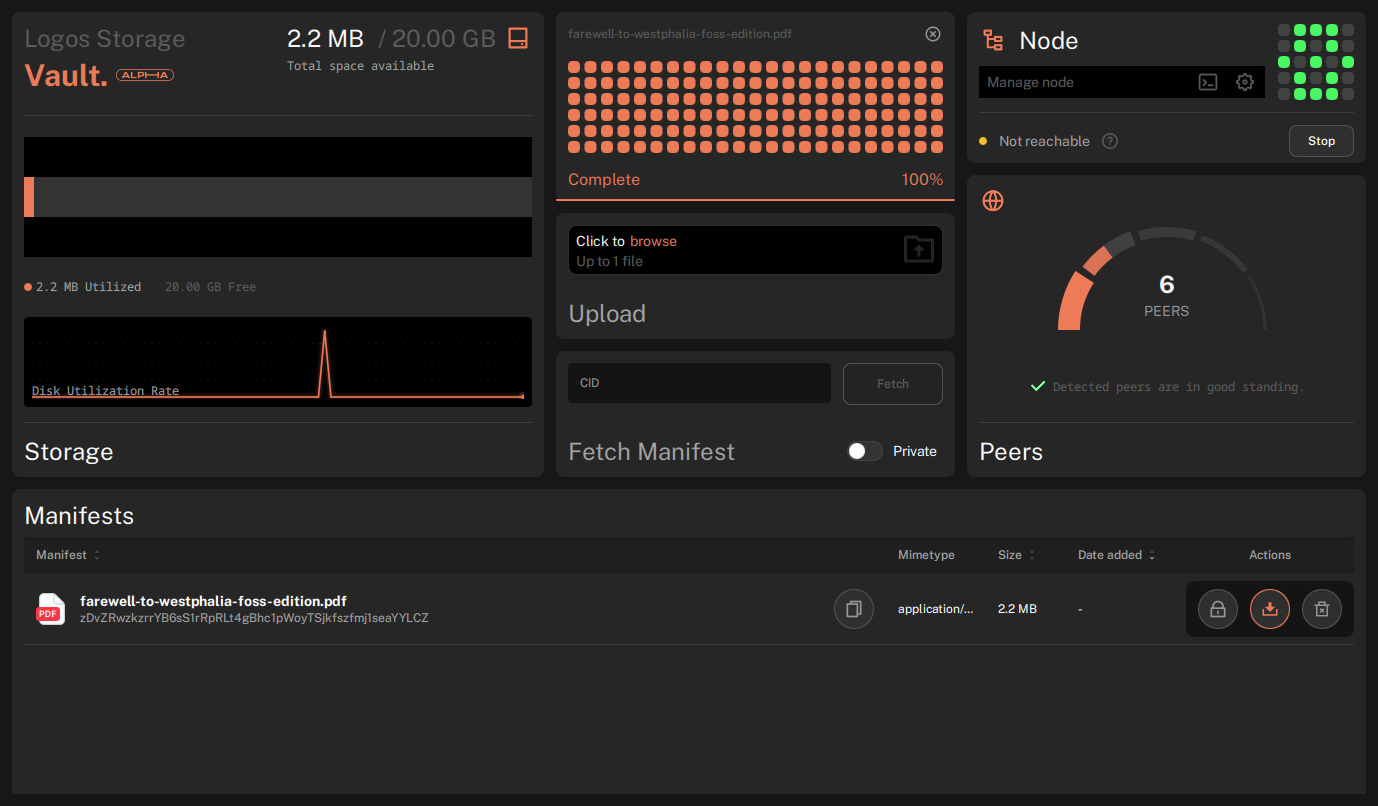Sort manifests by Manifest name

click(68, 555)
